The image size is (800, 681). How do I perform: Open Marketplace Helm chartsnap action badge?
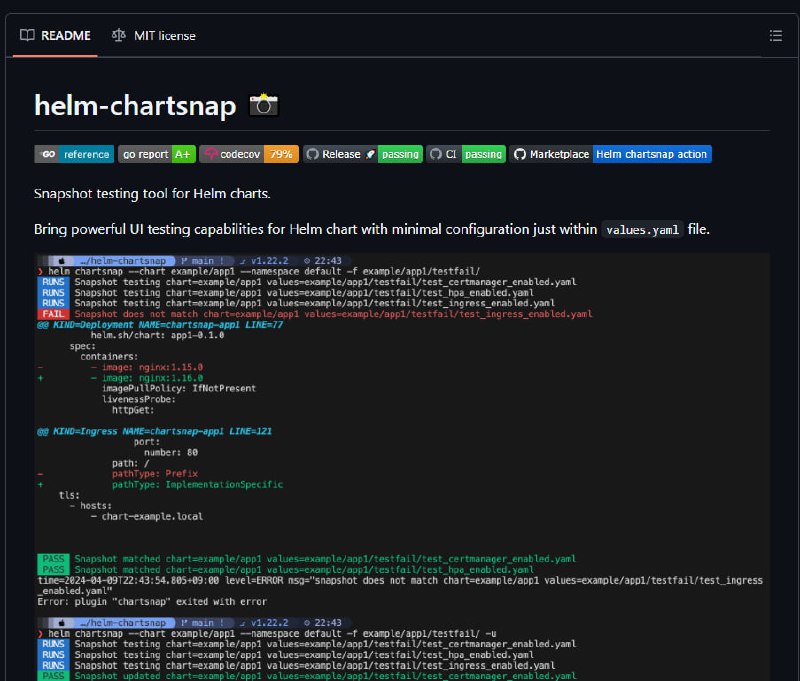tap(611, 154)
